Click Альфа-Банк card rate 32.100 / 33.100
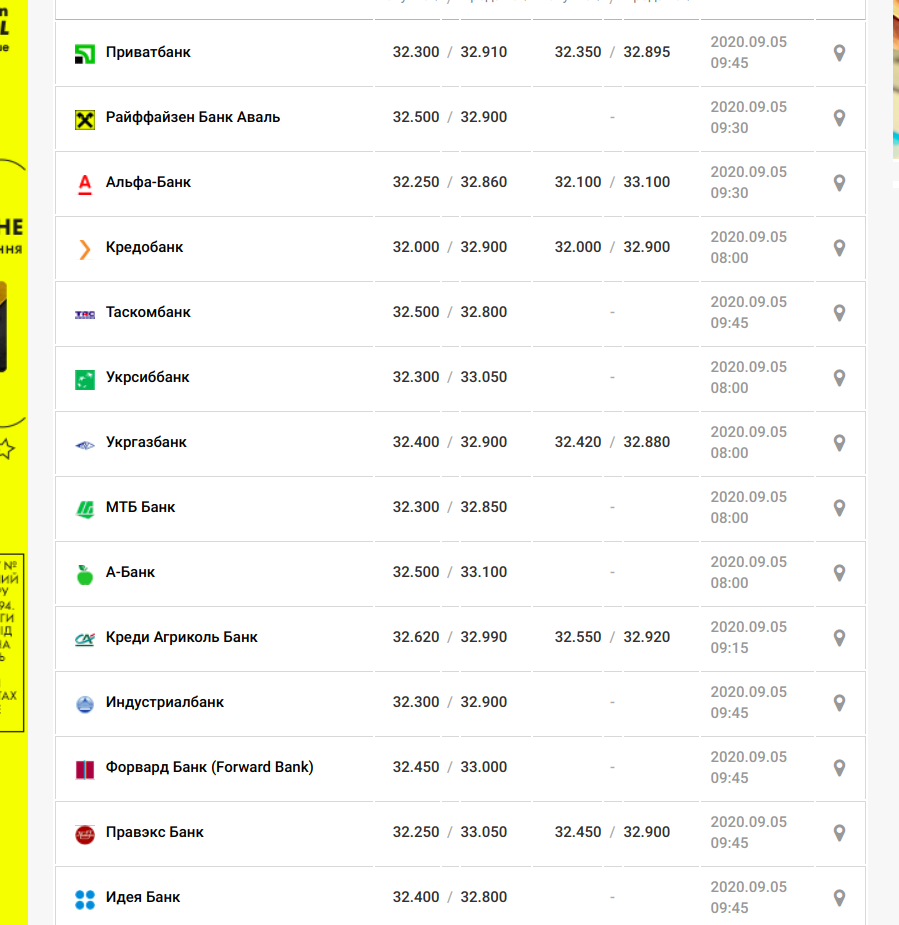 coord(612,182)
